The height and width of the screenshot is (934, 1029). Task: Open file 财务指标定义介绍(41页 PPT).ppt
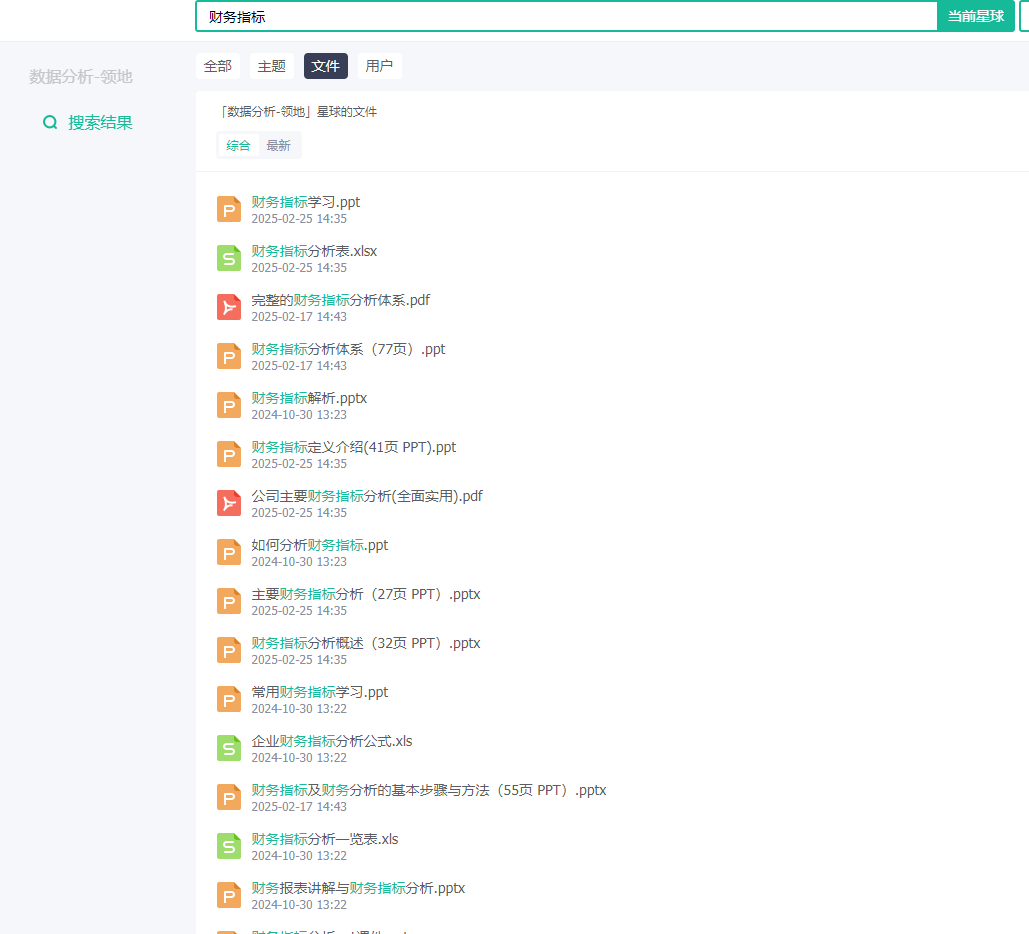pyautogui.click(x=354, y=447)
